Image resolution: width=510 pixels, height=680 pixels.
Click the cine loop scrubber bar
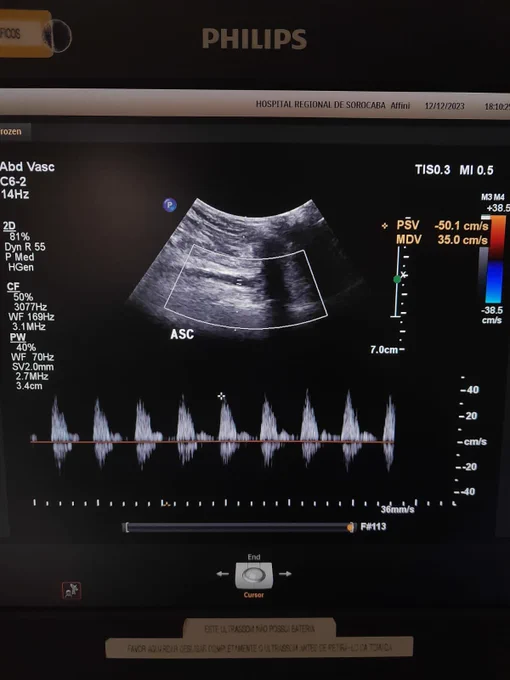coord(239,527)
